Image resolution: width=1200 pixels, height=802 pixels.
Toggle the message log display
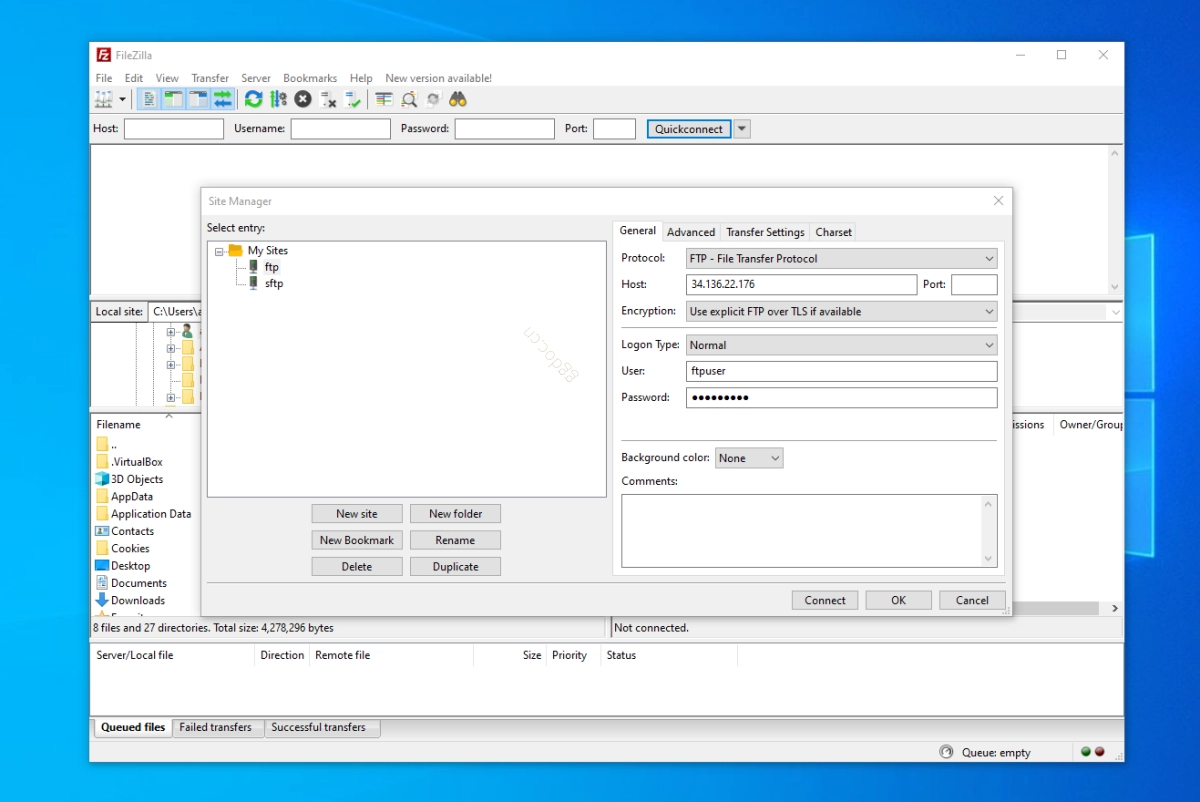(x=148, y=99)
